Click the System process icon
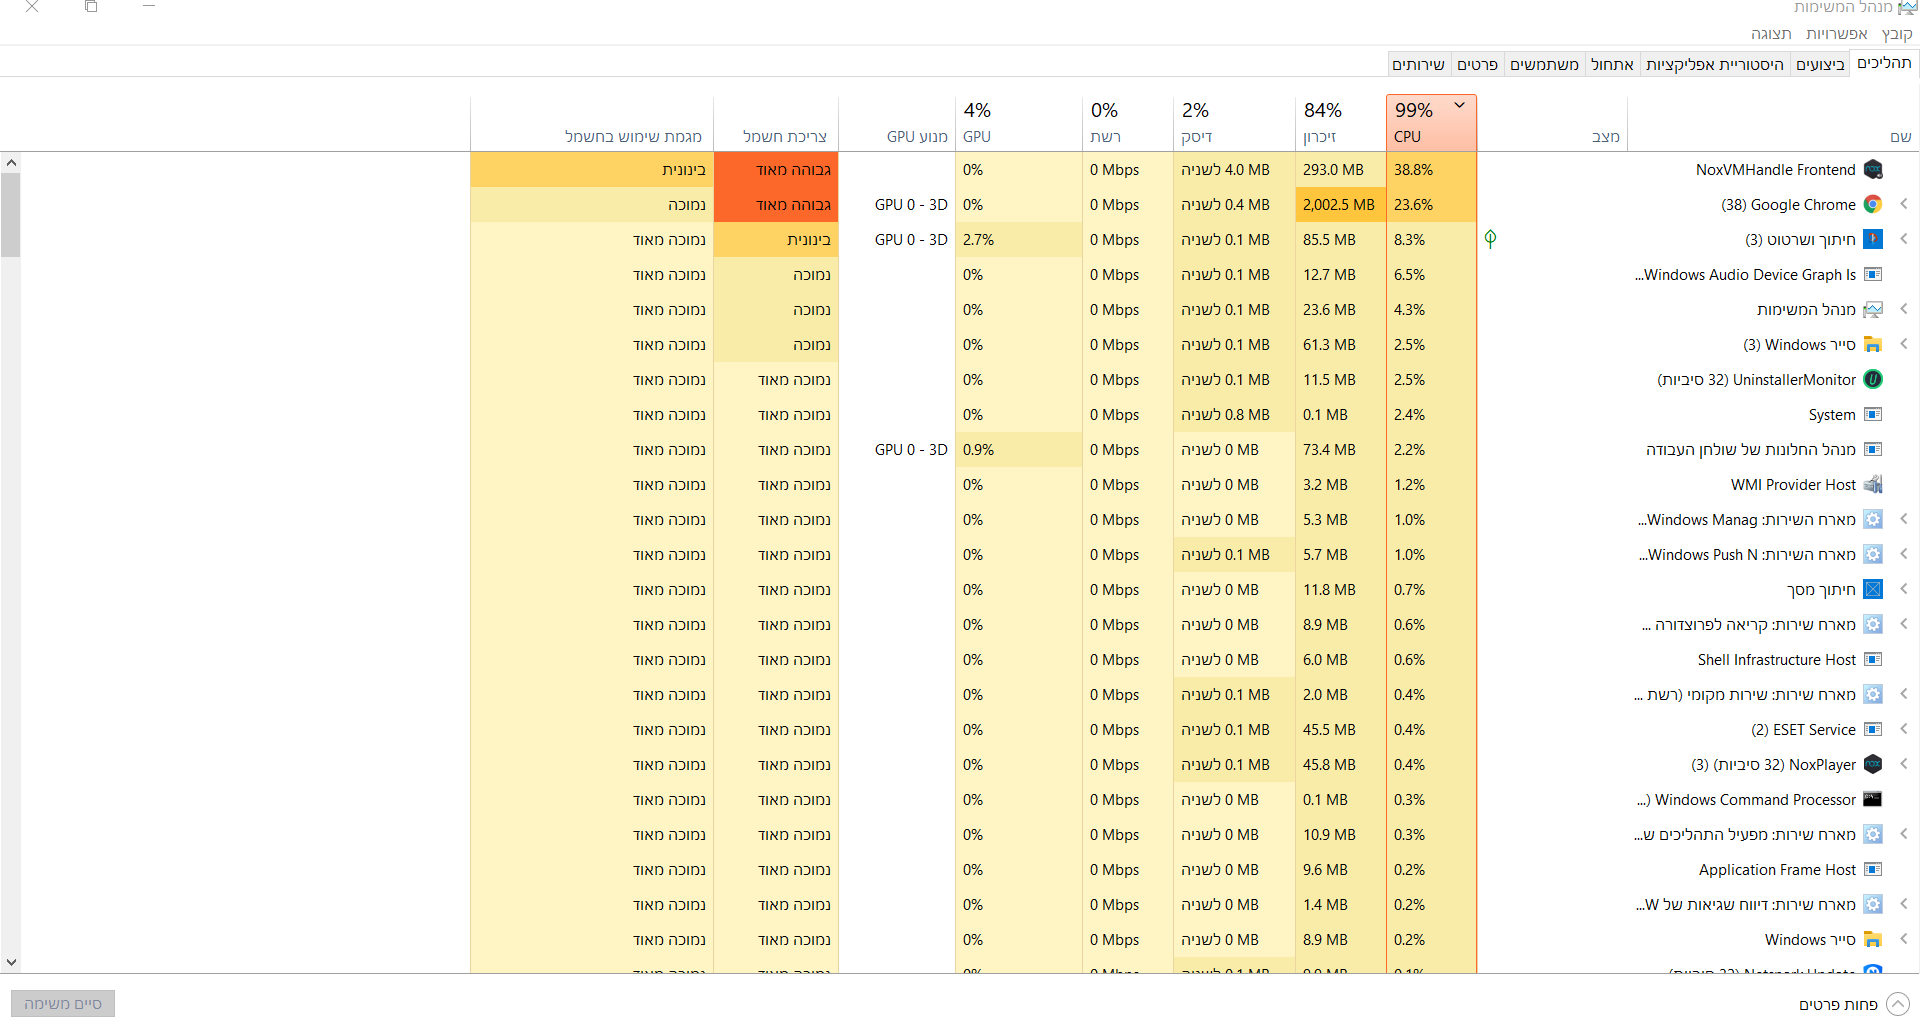 point(1873,415)
